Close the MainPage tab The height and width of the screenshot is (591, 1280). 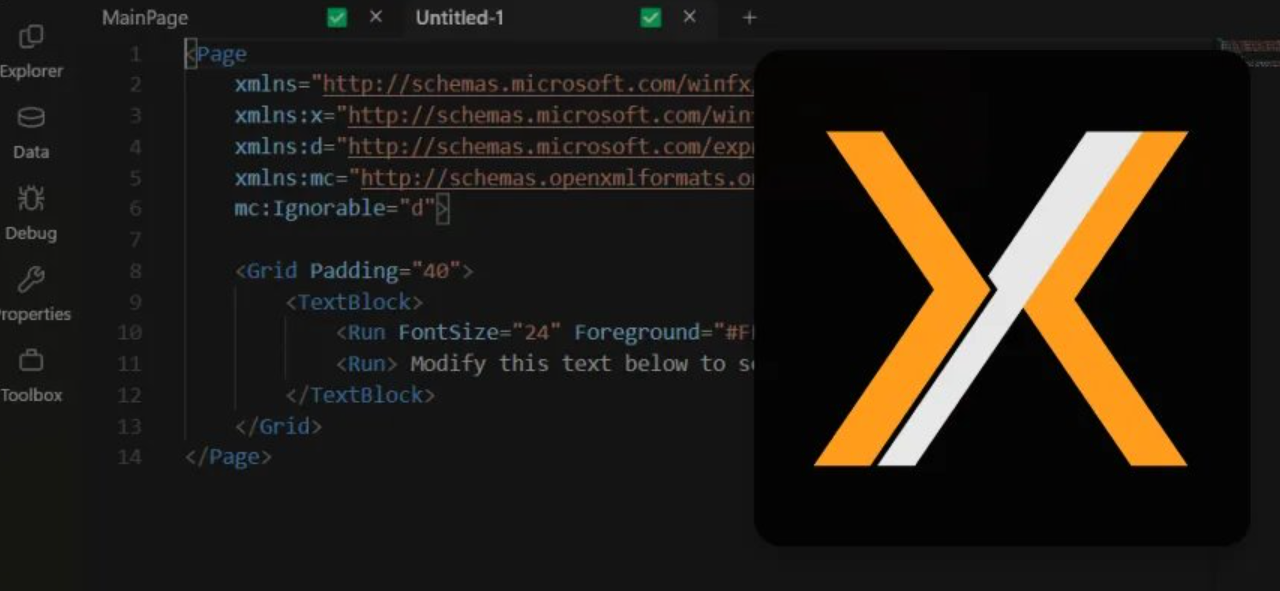pos(376,17)
